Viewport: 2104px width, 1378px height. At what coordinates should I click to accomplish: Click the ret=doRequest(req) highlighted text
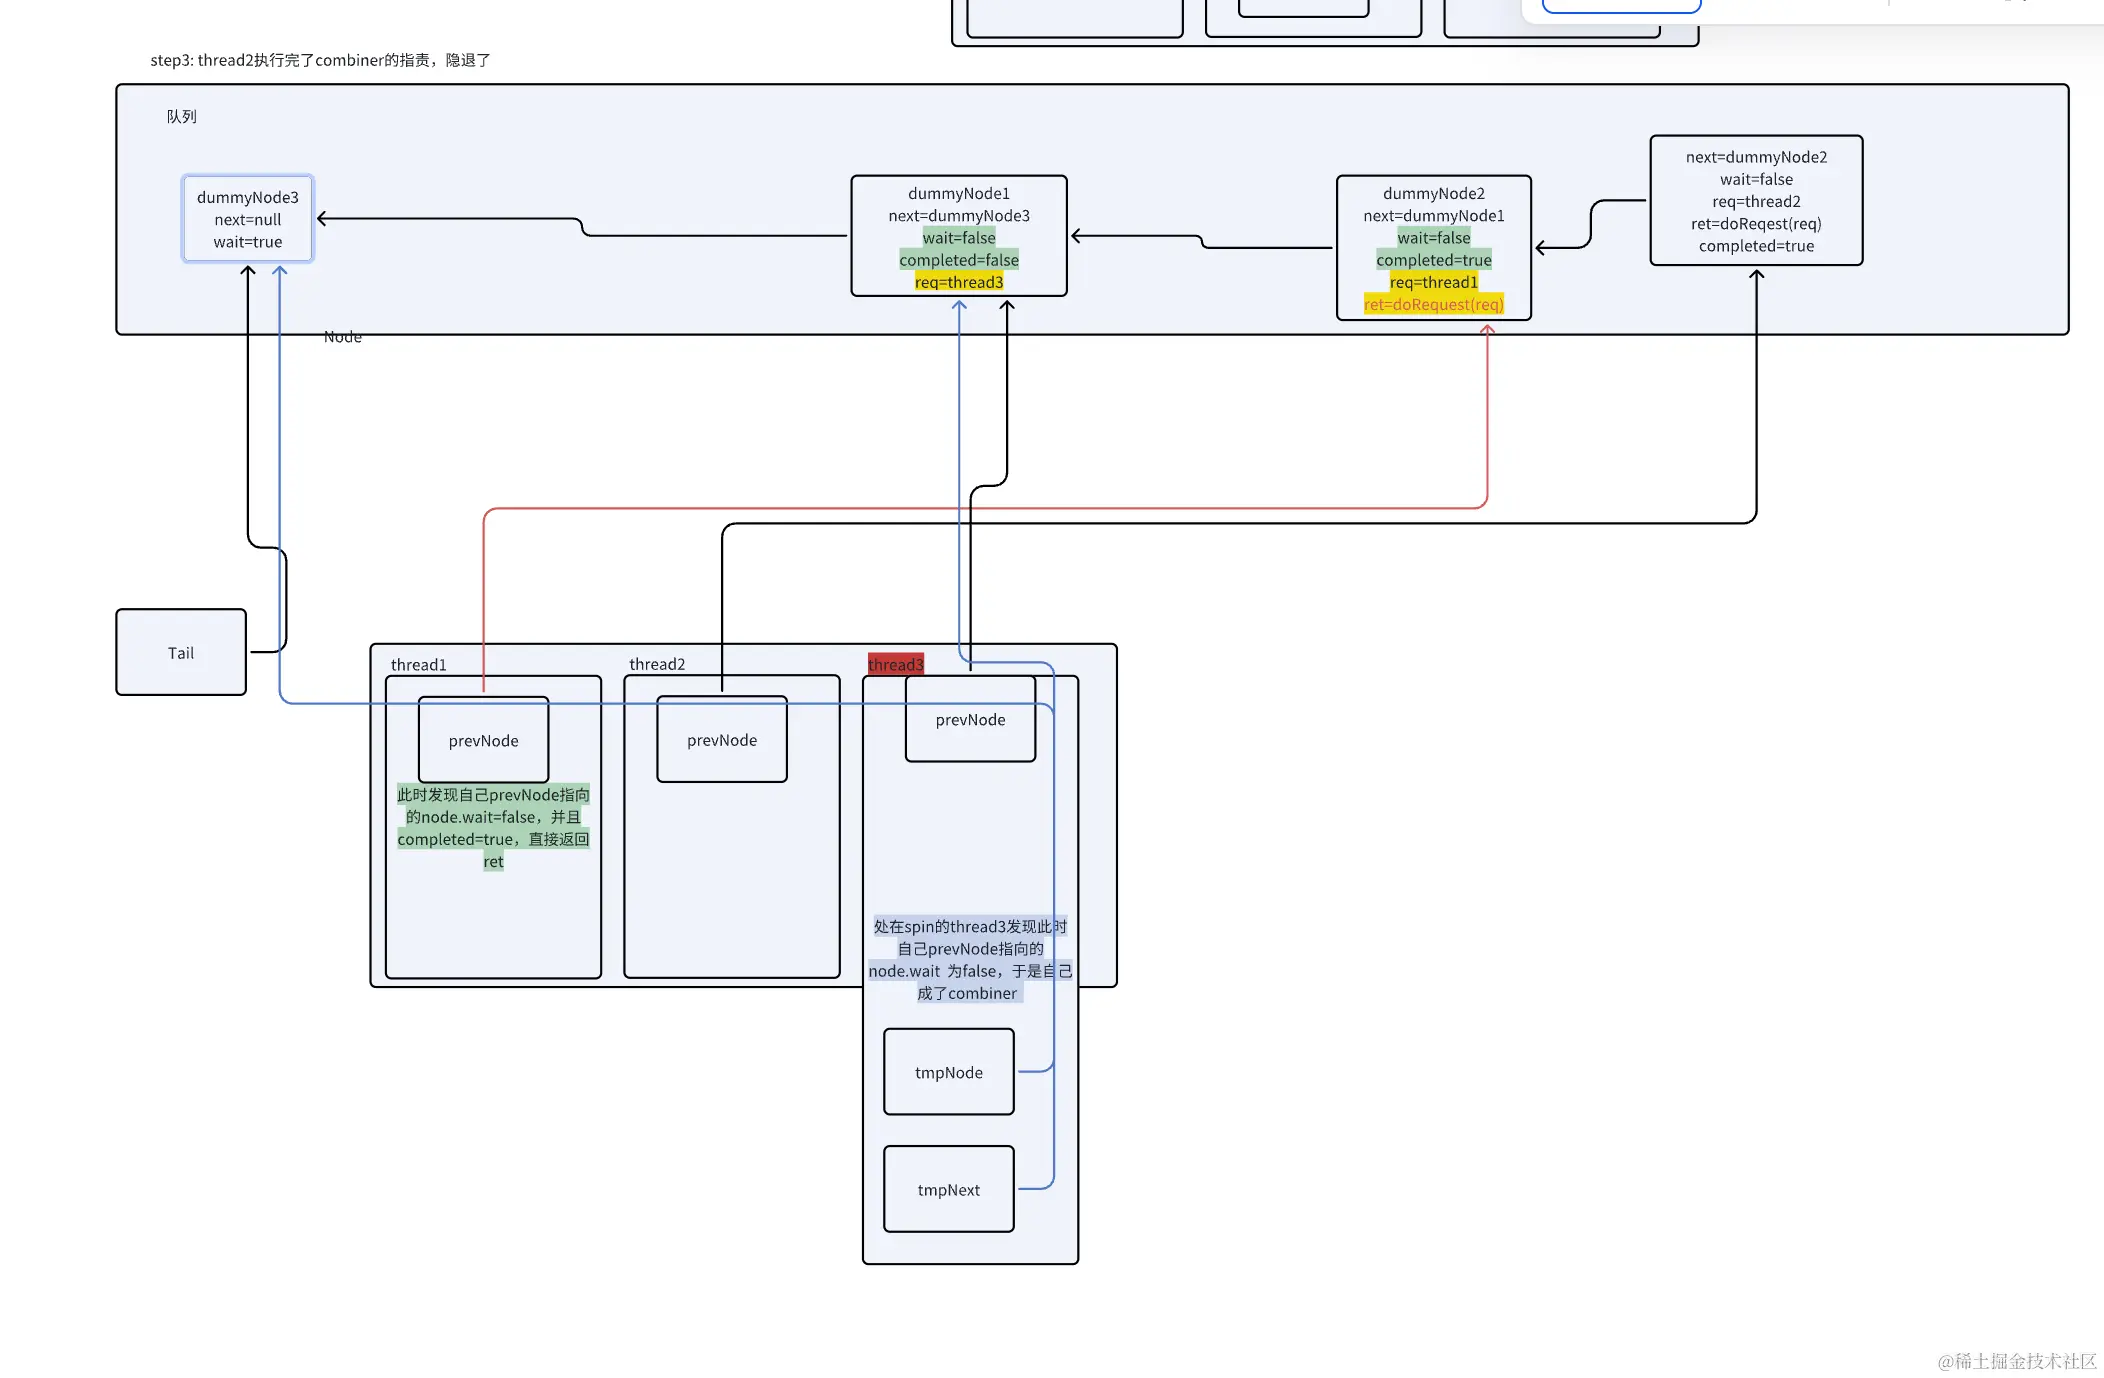coord(1433,305)
